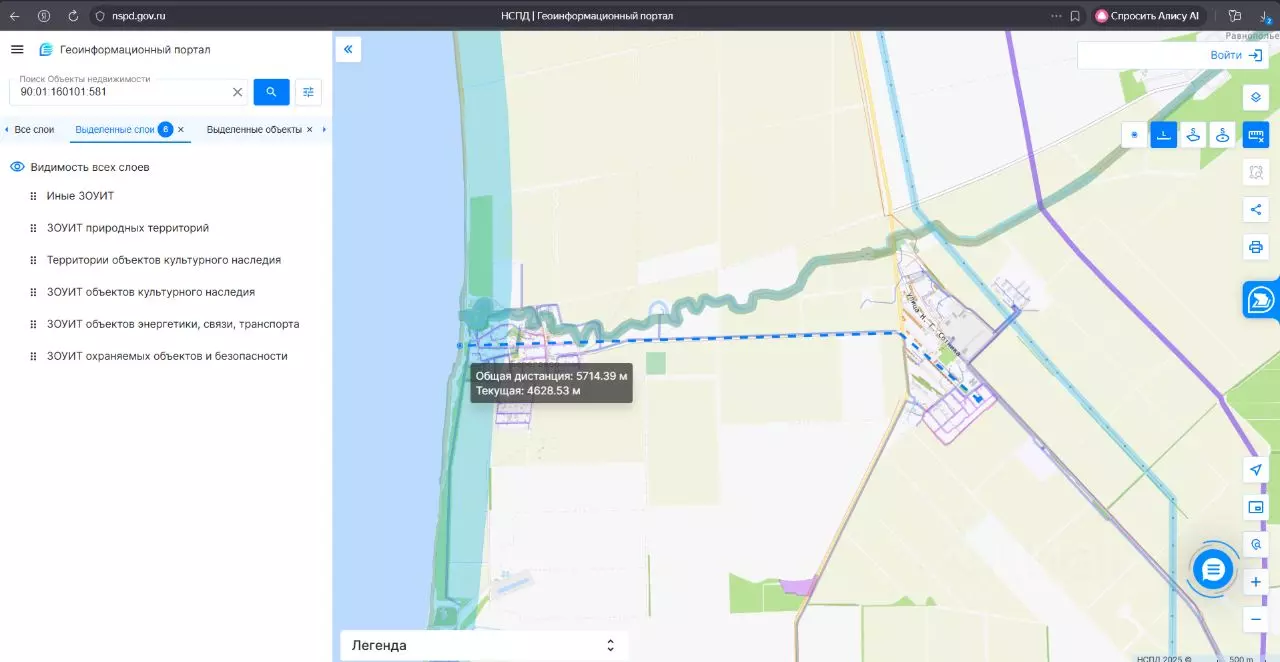Select the point coordinate tool
1280x662 pixels.
coord(1134,135)
